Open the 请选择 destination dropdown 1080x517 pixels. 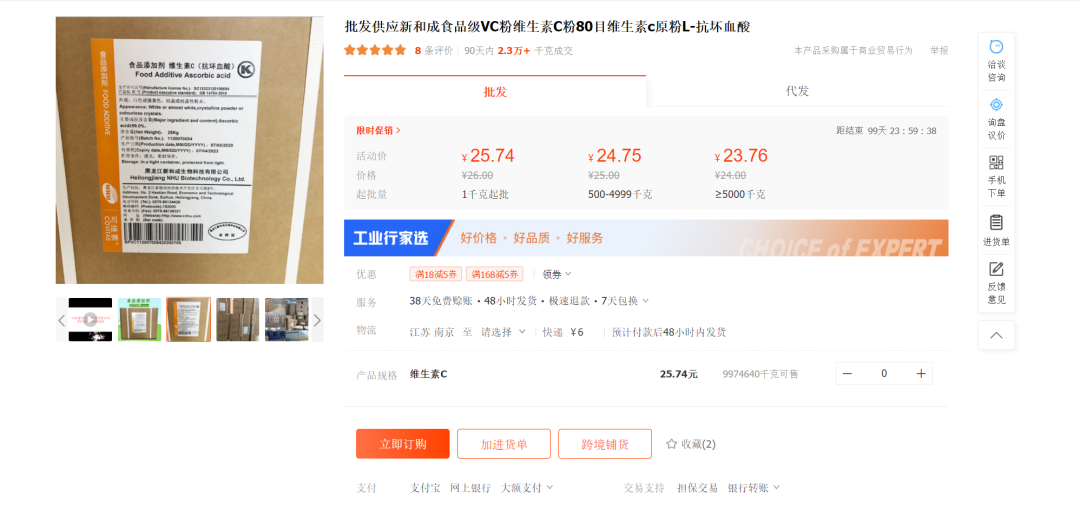(503, 332)
